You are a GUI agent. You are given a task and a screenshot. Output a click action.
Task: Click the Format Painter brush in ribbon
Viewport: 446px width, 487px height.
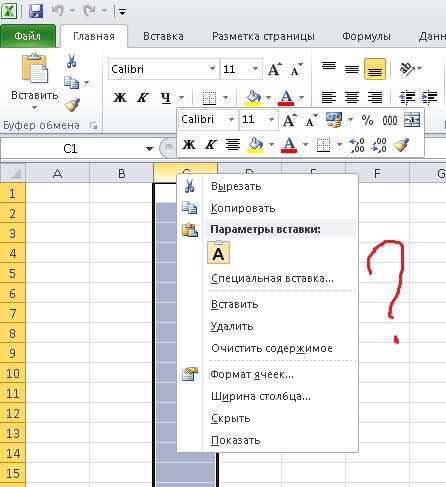[72, 105]
